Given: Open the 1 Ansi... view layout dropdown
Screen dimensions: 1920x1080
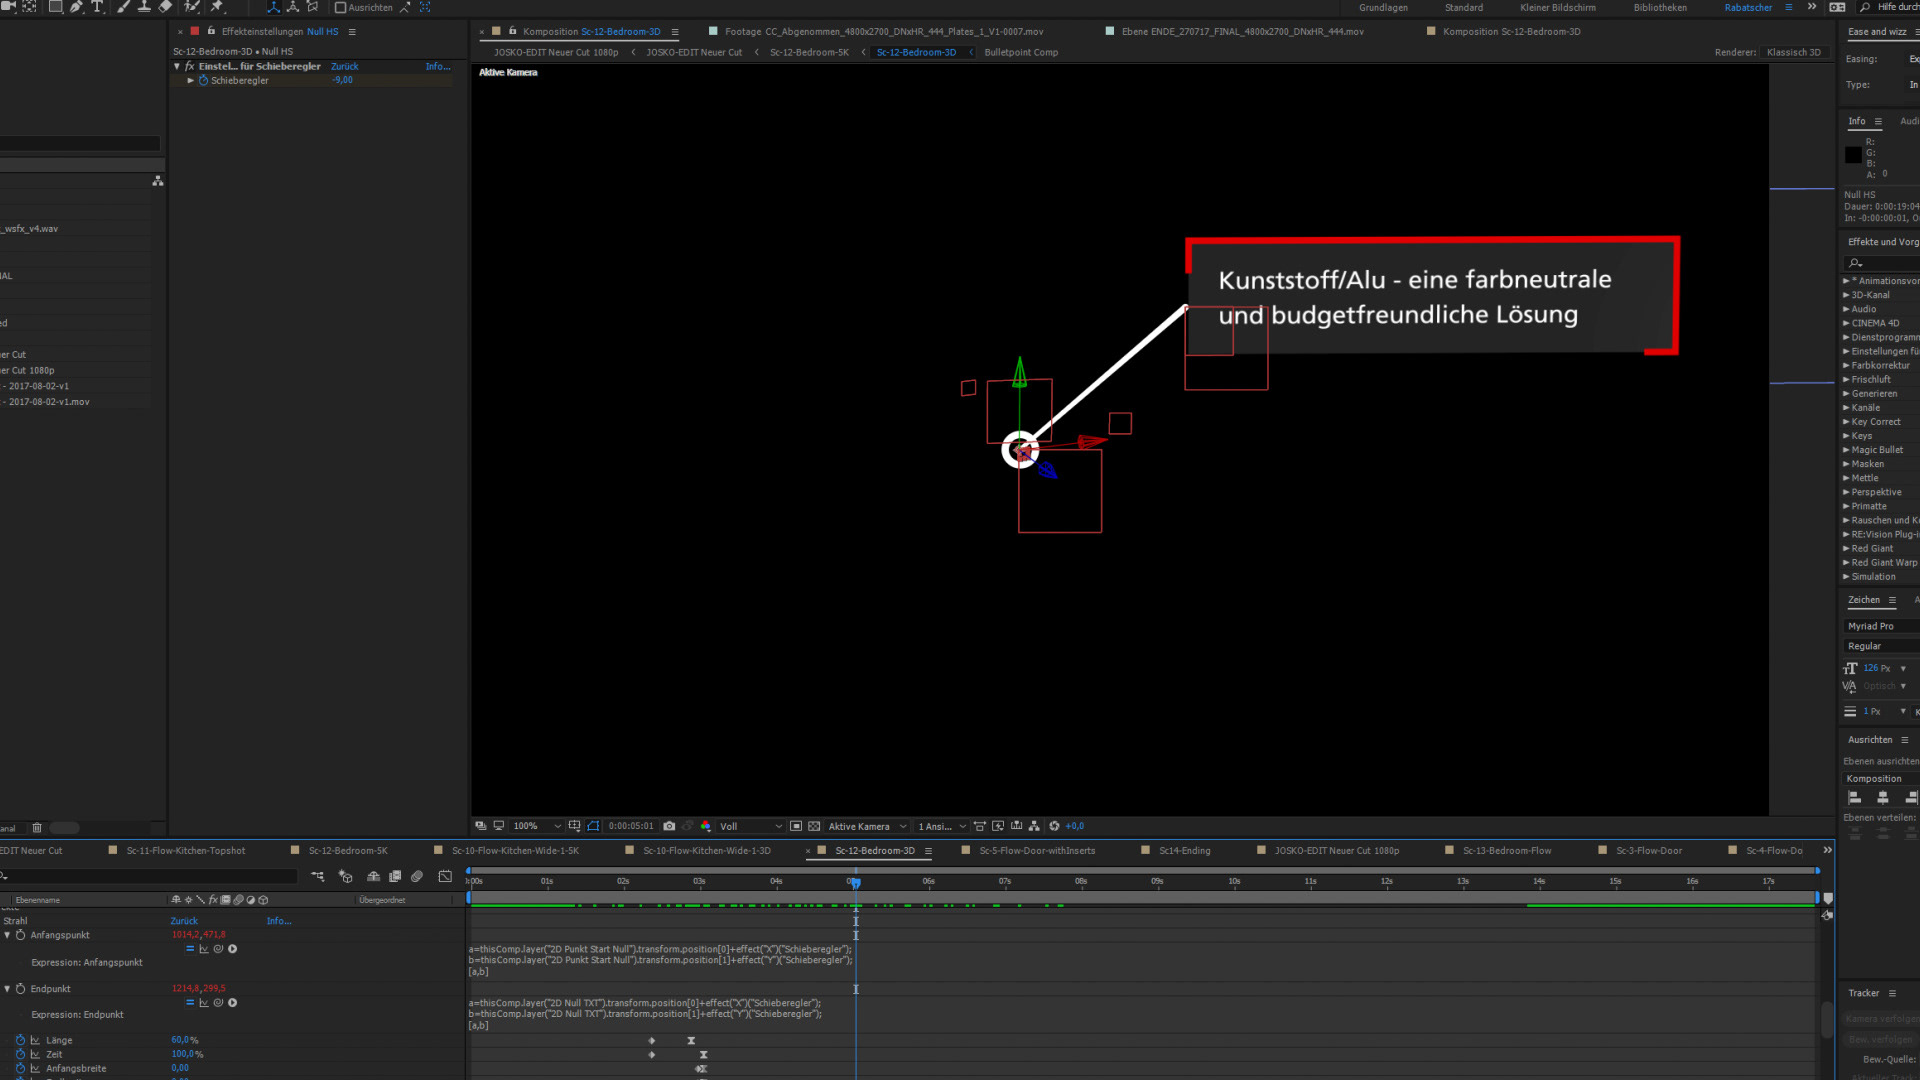Looking at the screenshot, I should [942, 826].
